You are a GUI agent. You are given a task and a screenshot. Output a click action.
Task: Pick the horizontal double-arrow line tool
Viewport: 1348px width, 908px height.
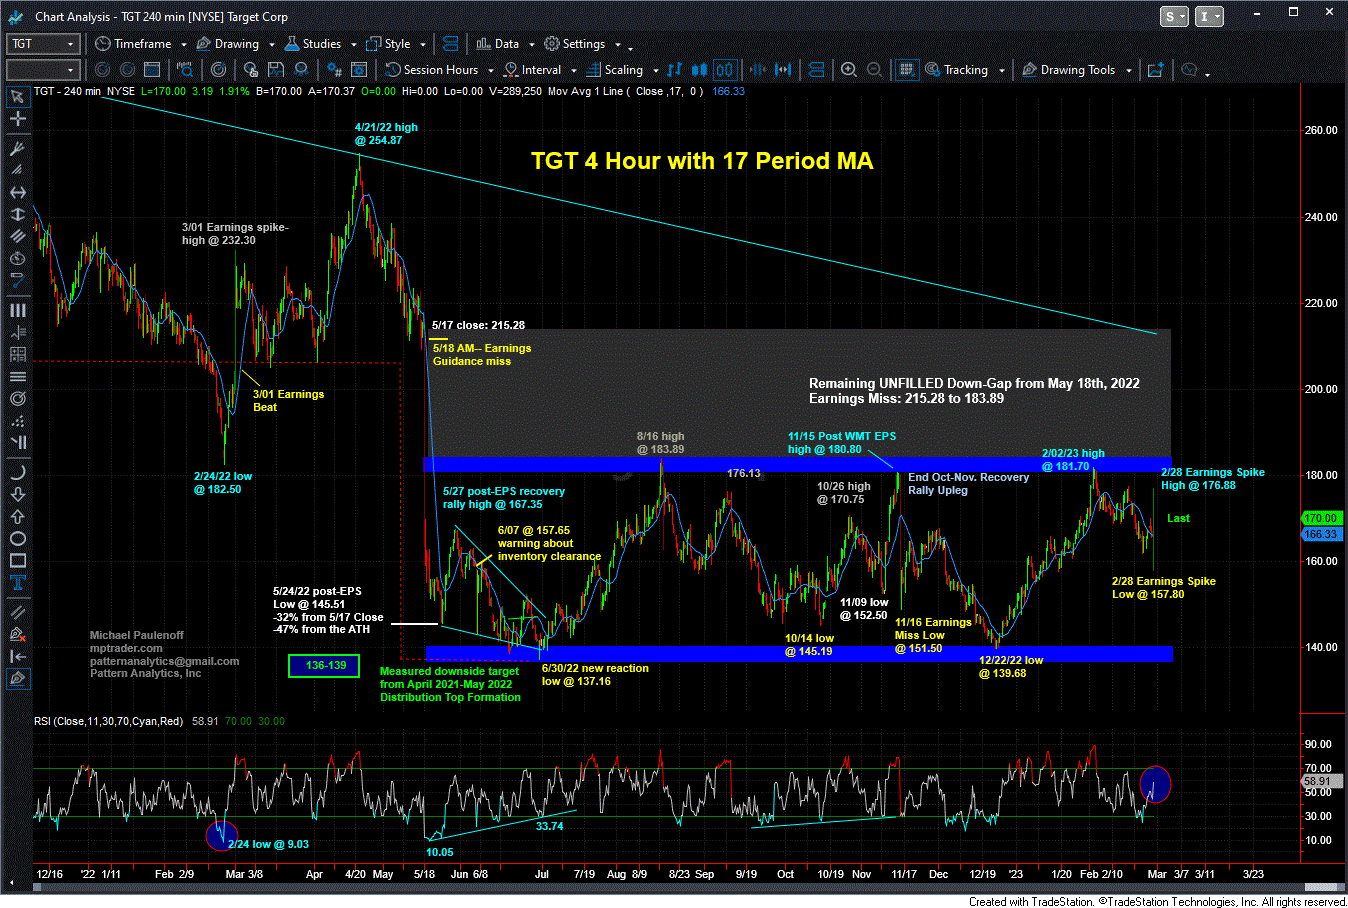pos(17,192)
